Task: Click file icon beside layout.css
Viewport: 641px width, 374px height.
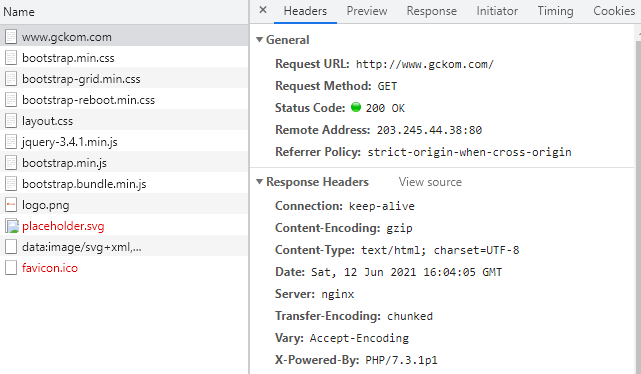Action: tap(11, 121)
